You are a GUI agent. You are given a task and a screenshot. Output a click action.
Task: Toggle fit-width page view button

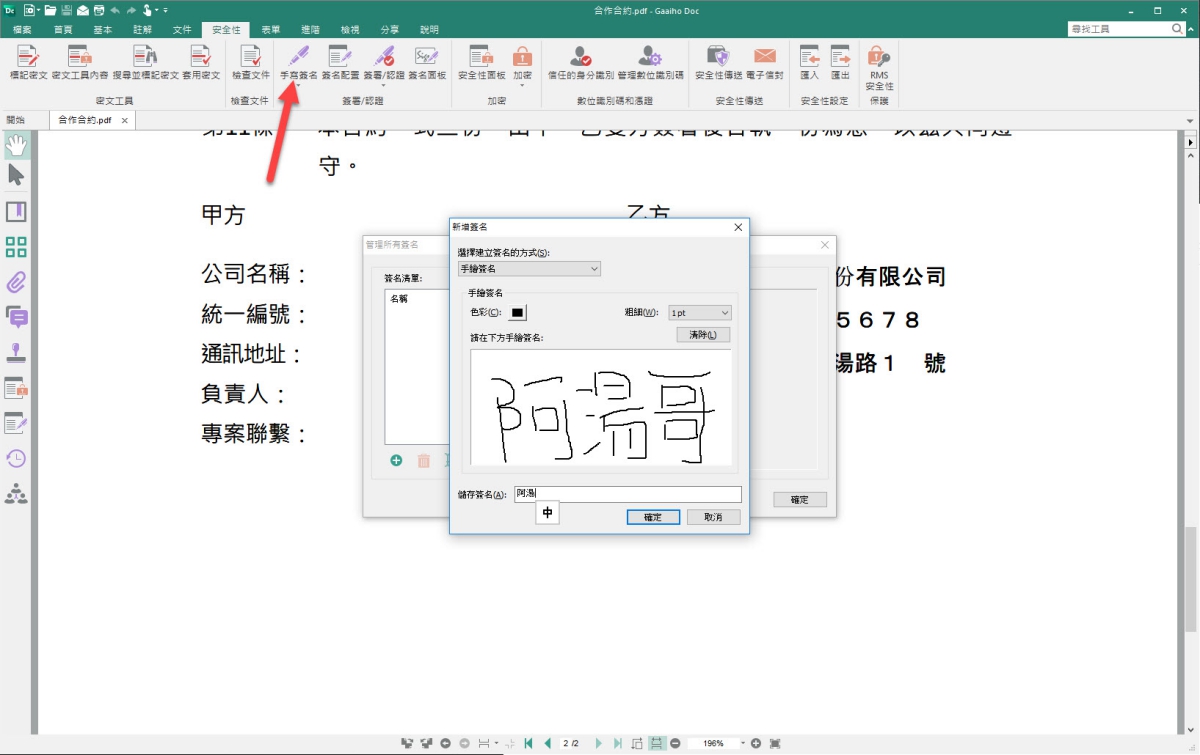[657, 744]
